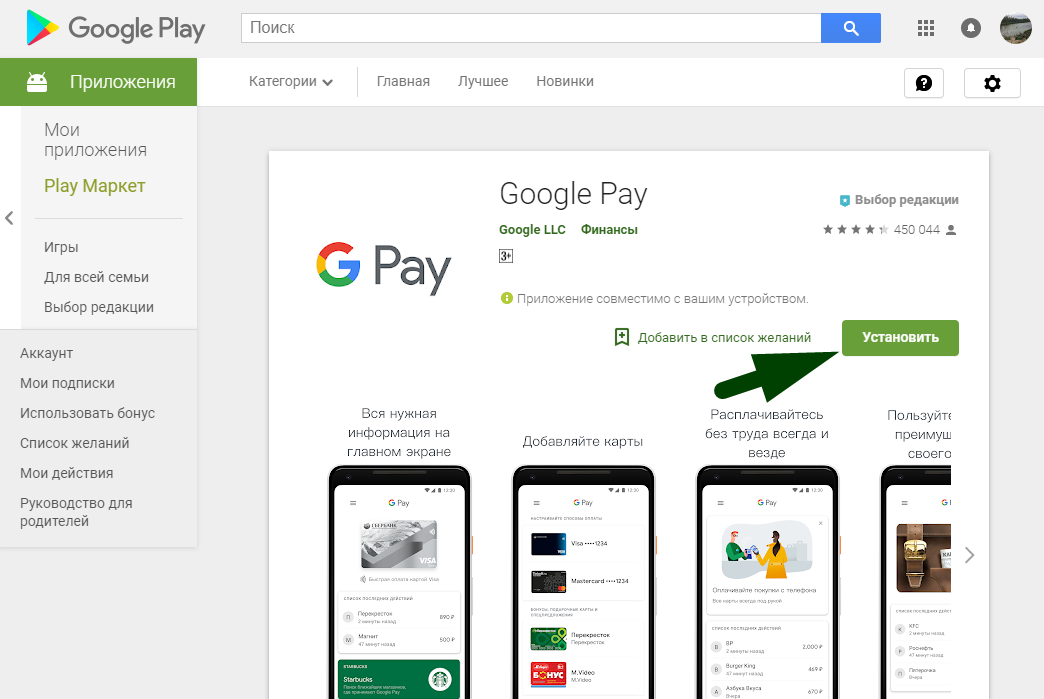Collapse the left sidebar arrow
This screenshot has height=699, width=1044.
click(9, 218)
